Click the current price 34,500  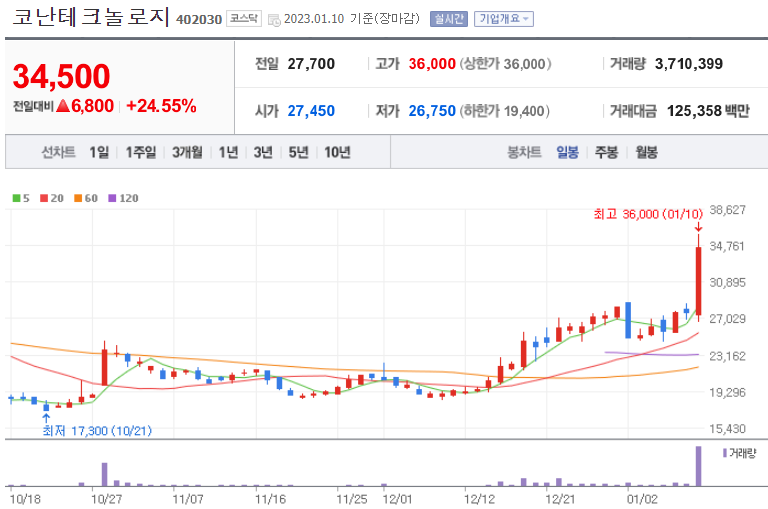62,76
